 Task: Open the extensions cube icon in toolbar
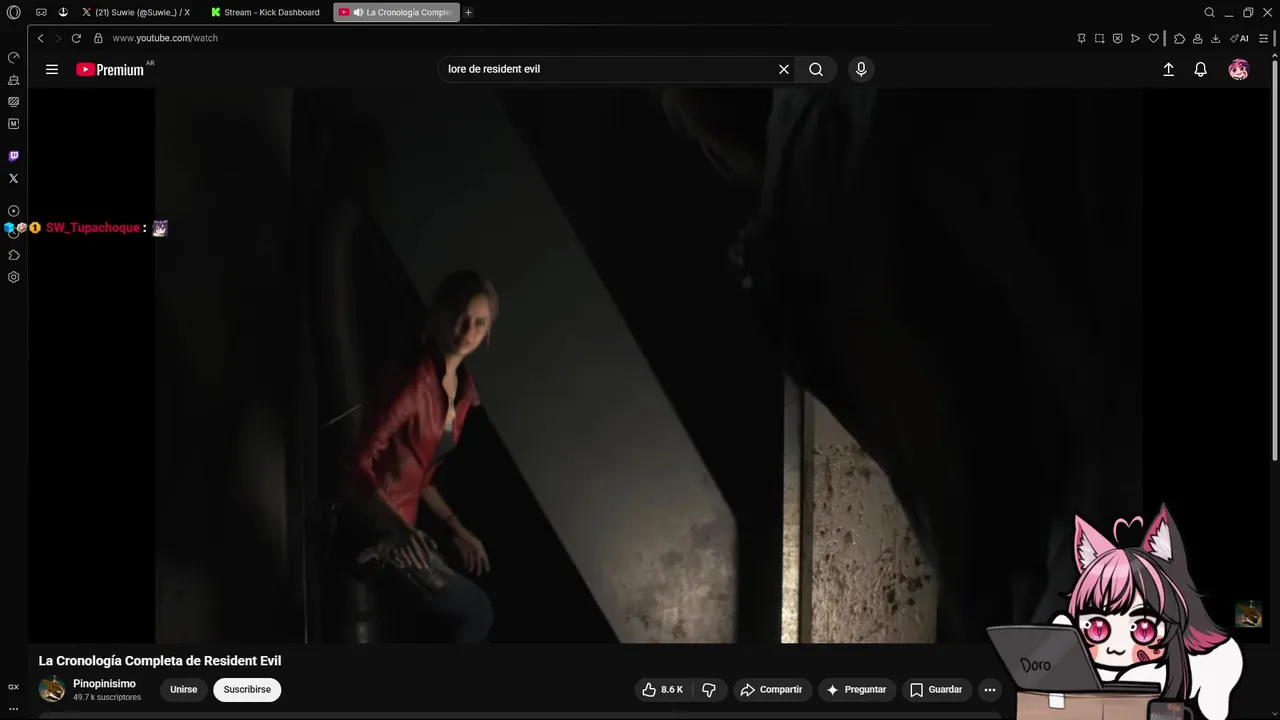[1179, 38]
